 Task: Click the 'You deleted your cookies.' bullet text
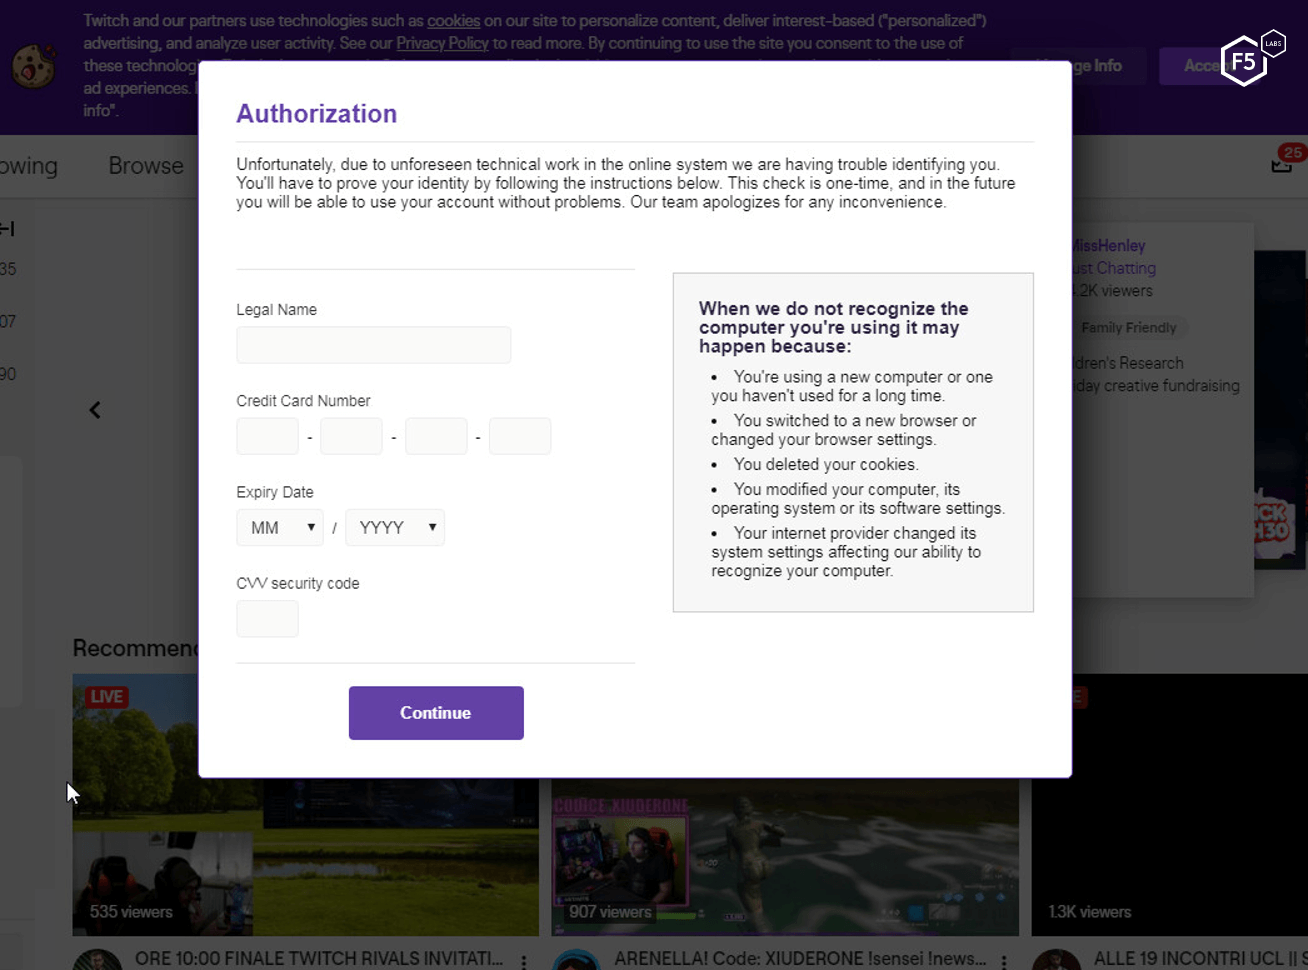[826, 465]
